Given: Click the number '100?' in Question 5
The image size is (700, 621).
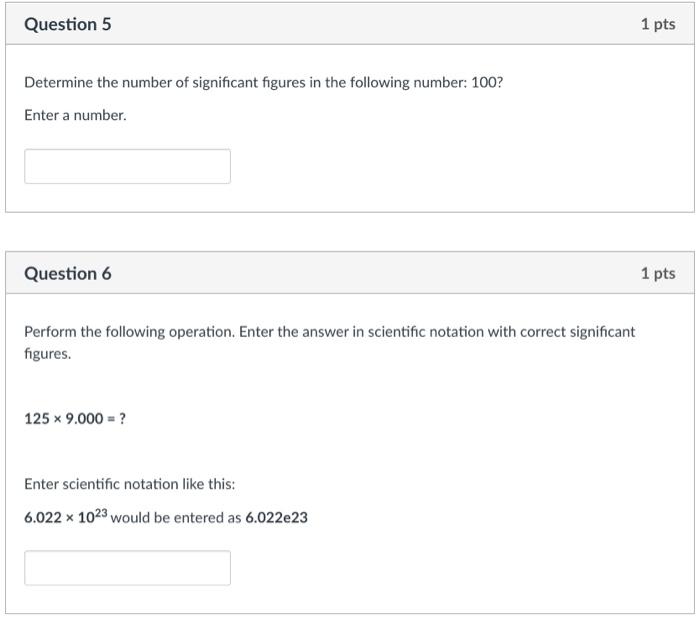Looking at the screenshot, I should coord(487,82).
